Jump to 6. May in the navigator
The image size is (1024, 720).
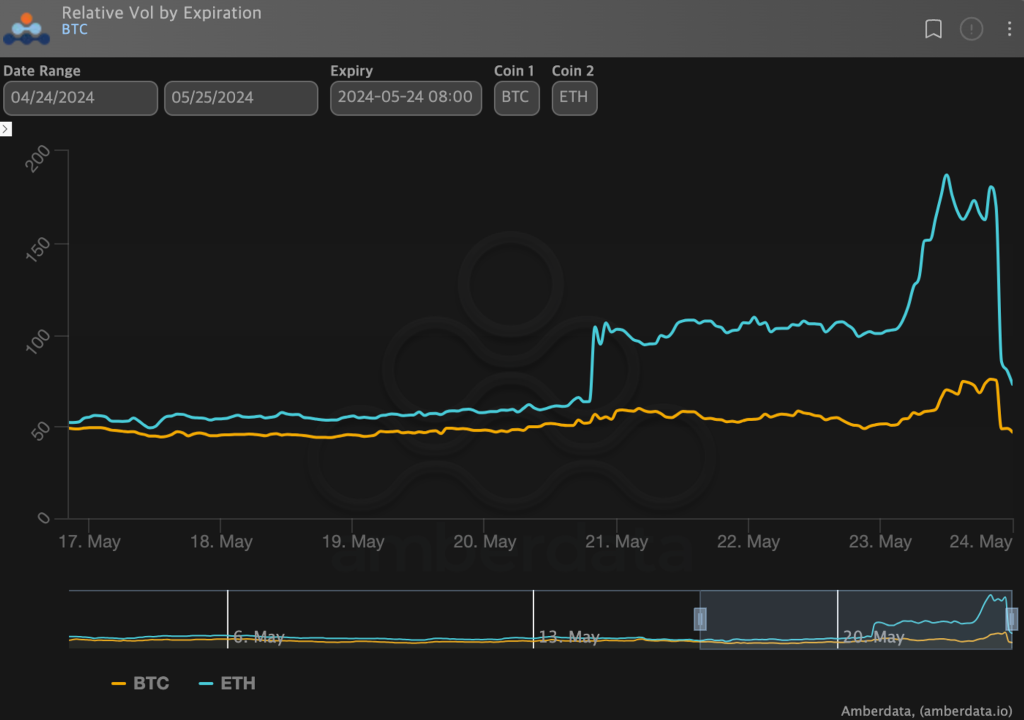(258, 637)
